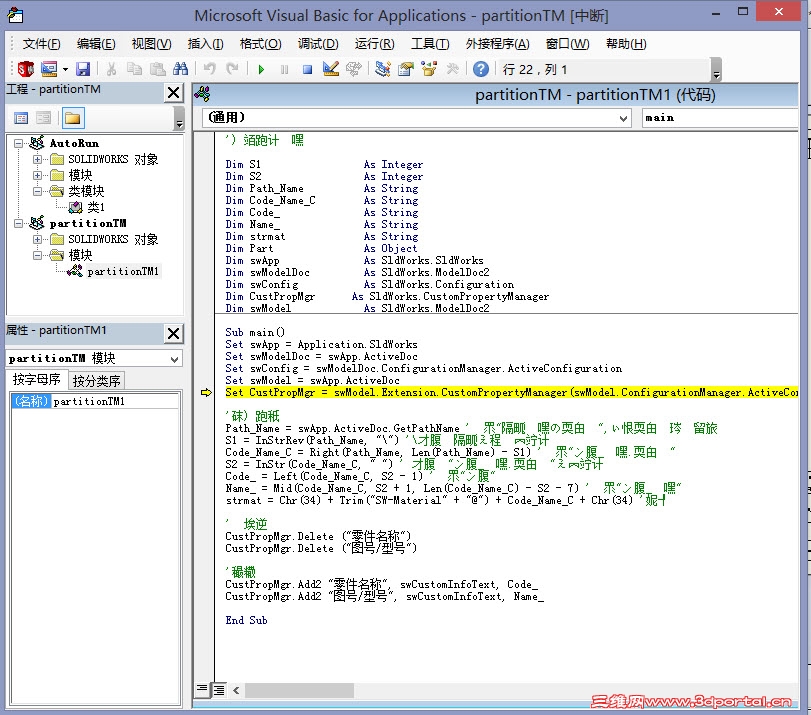Run the macro with the green play icon
This screenshot has width=811, height=715.
[x=261, y=69]
